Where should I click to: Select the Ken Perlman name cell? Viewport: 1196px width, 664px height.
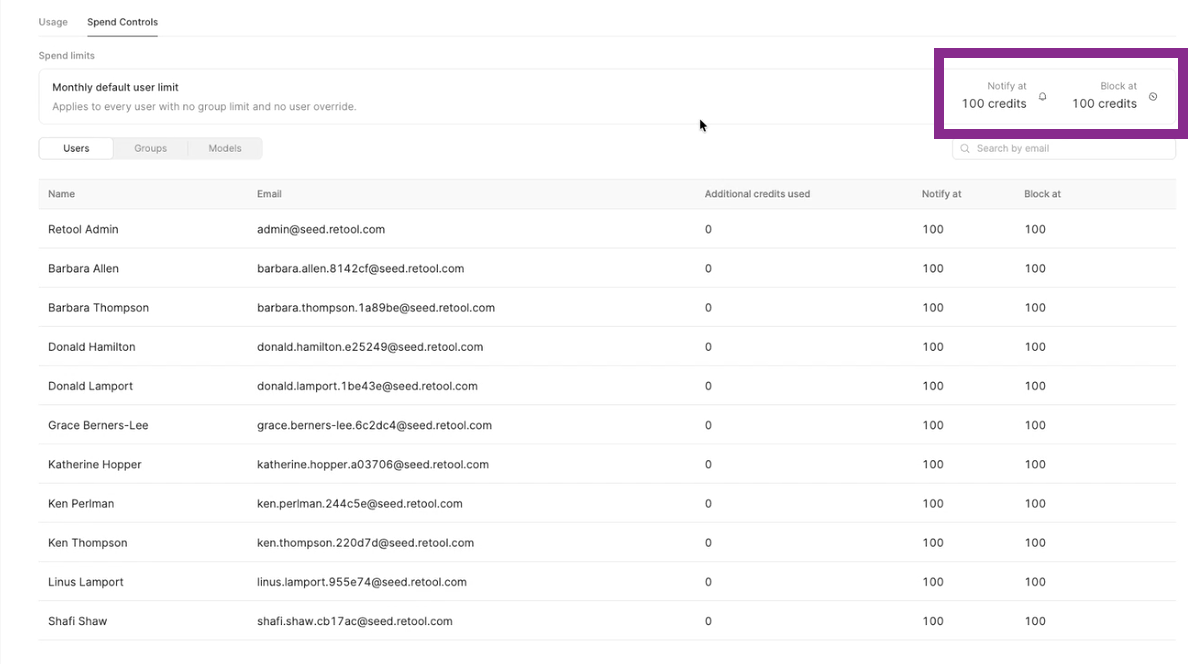[x=81, y=504]
